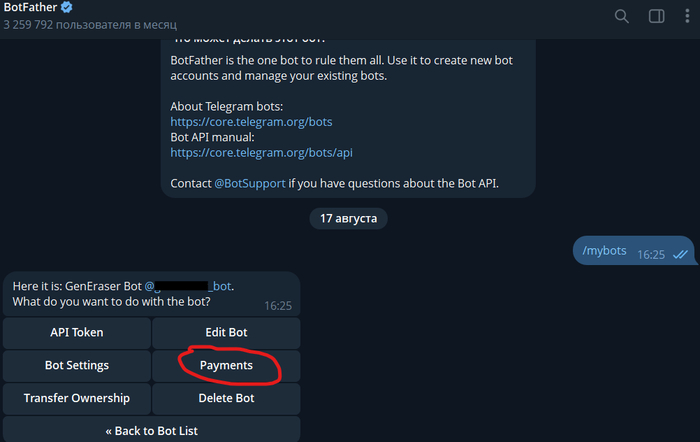Choose the circled Payments button
The width and height of the screenshot is (700, 442).
click(226, 366)
